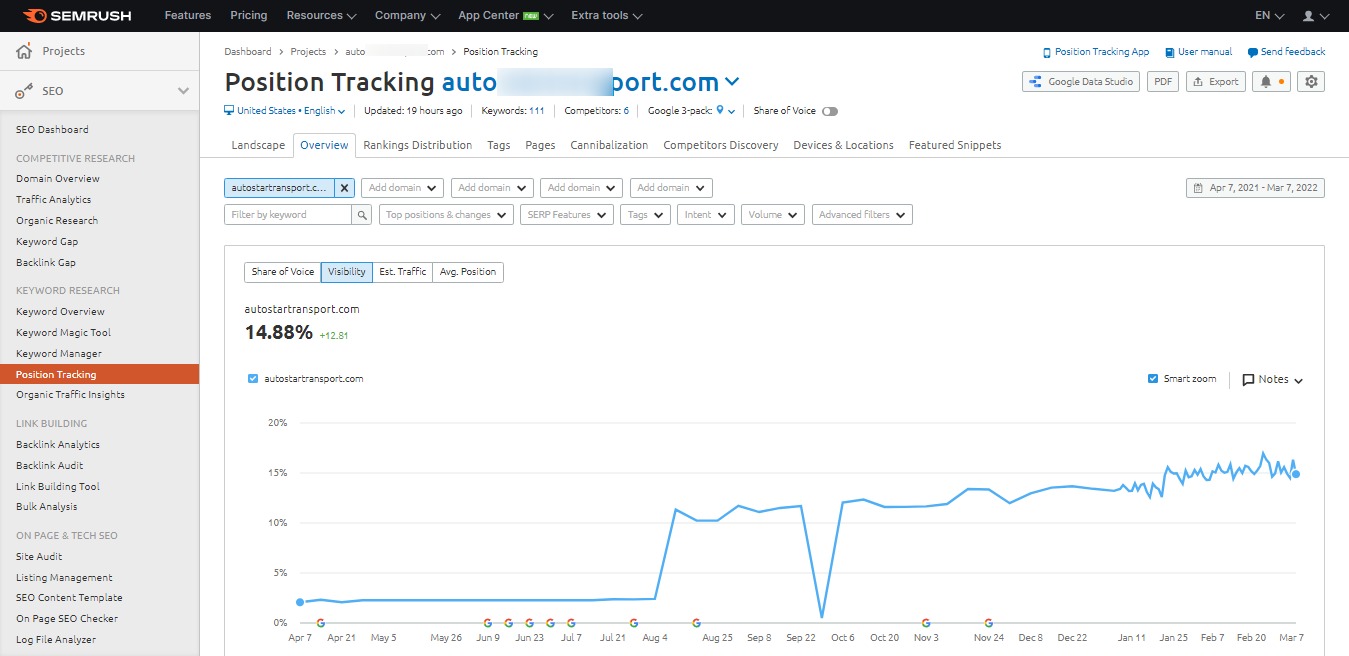Toggle the Smart zoom checkbox
1349x656 pixels.
1154,379
